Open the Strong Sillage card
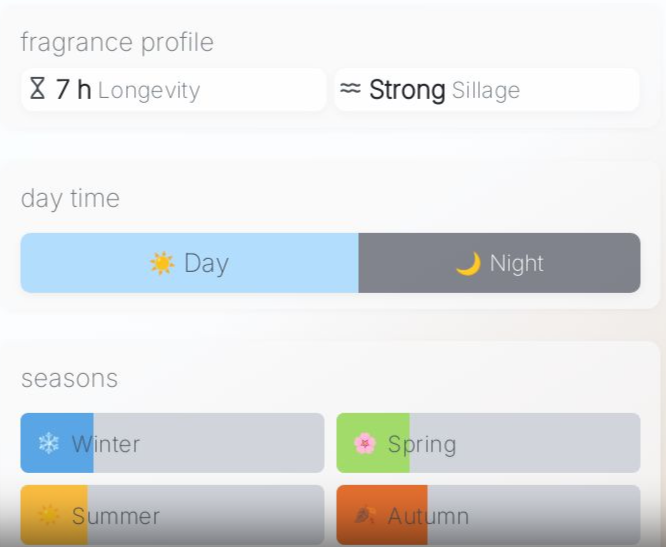The image size is (666, 547). 486,90
